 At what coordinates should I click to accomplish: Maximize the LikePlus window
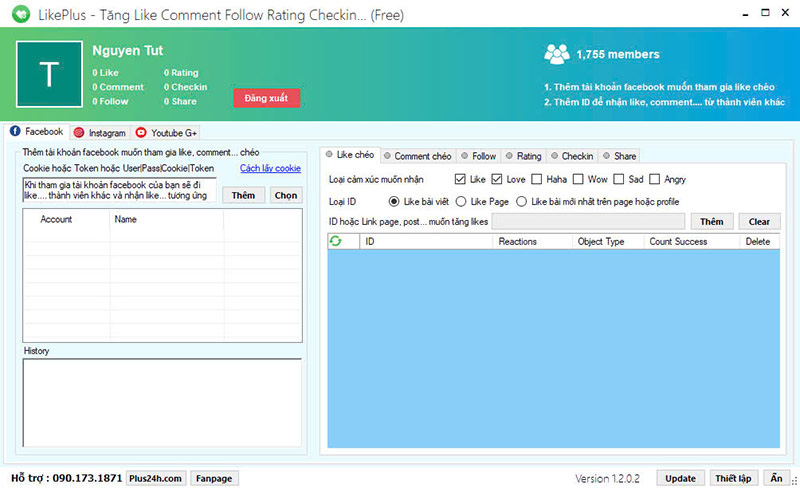click(x=765, y=12)
